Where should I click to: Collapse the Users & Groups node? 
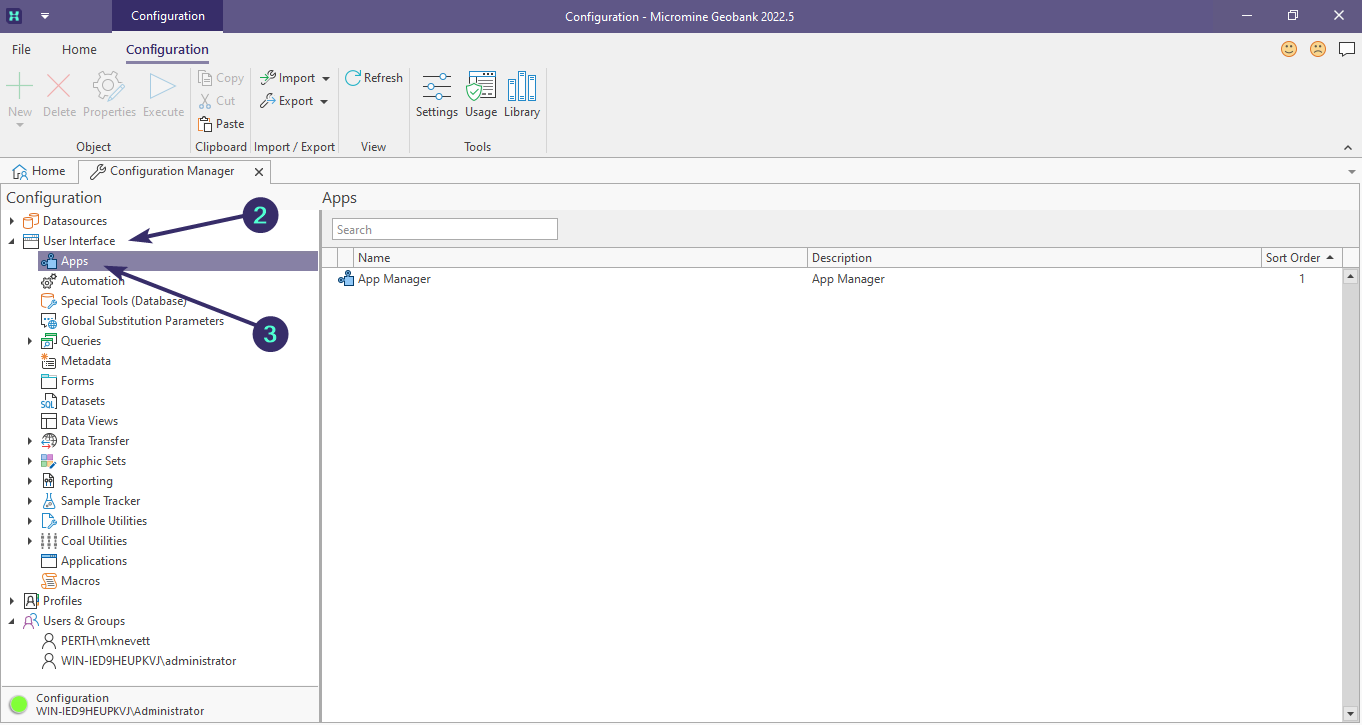pyautogui.click(x=12, y=621)
